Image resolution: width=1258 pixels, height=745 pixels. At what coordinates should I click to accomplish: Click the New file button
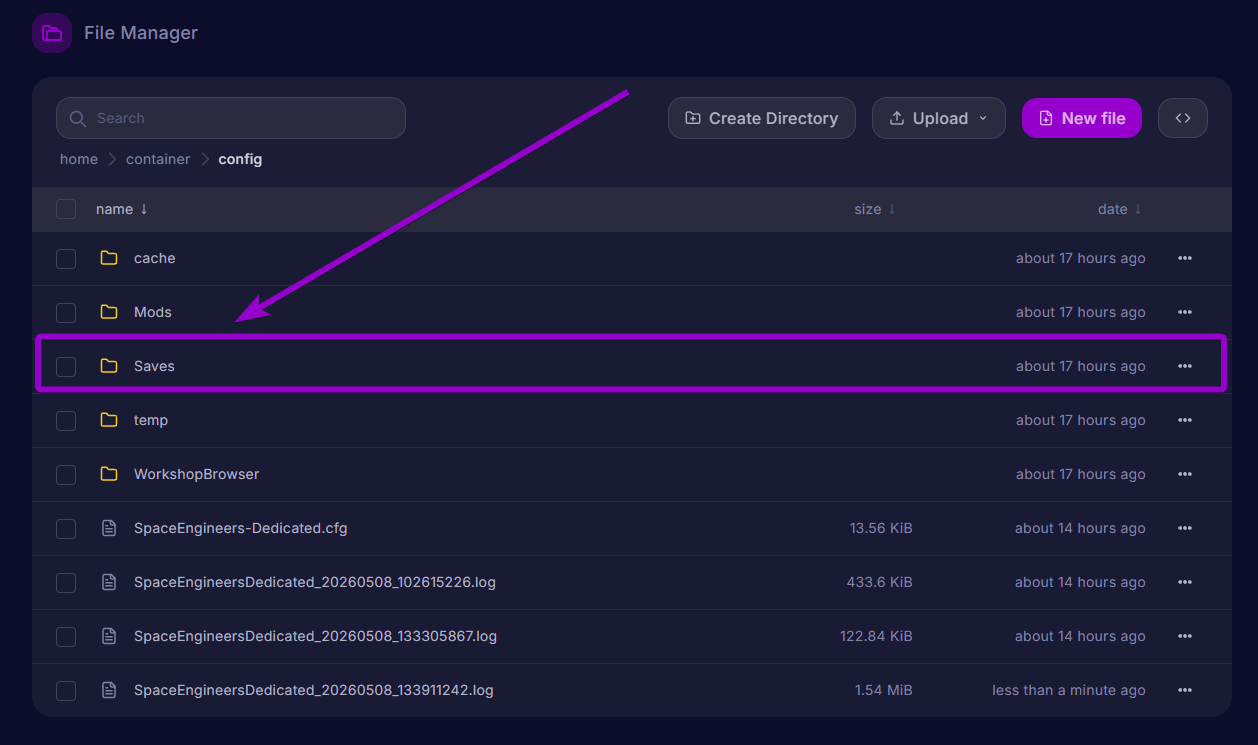point(1082,118)
